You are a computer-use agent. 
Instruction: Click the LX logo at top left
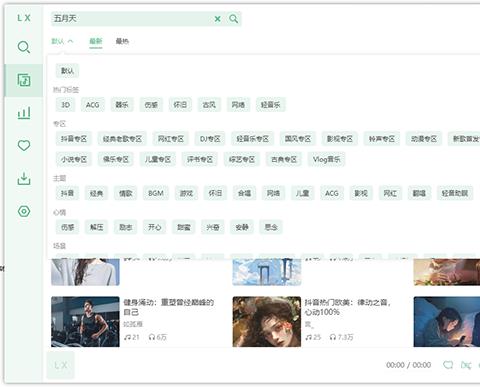coord(24,18)
